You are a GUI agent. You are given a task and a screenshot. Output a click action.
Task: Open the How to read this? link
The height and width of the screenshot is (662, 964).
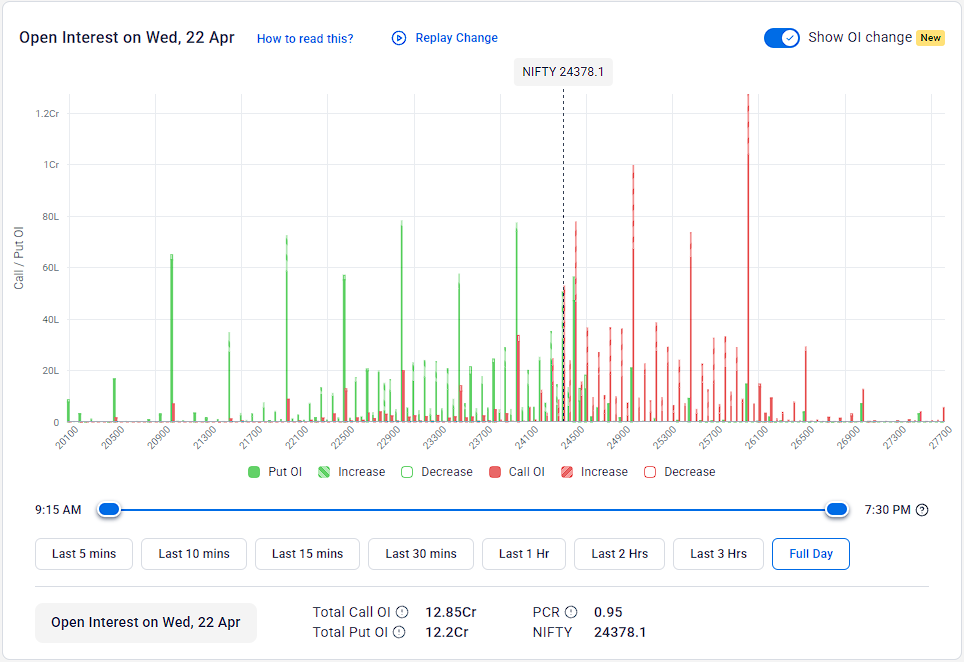click(x=305, y=38)
